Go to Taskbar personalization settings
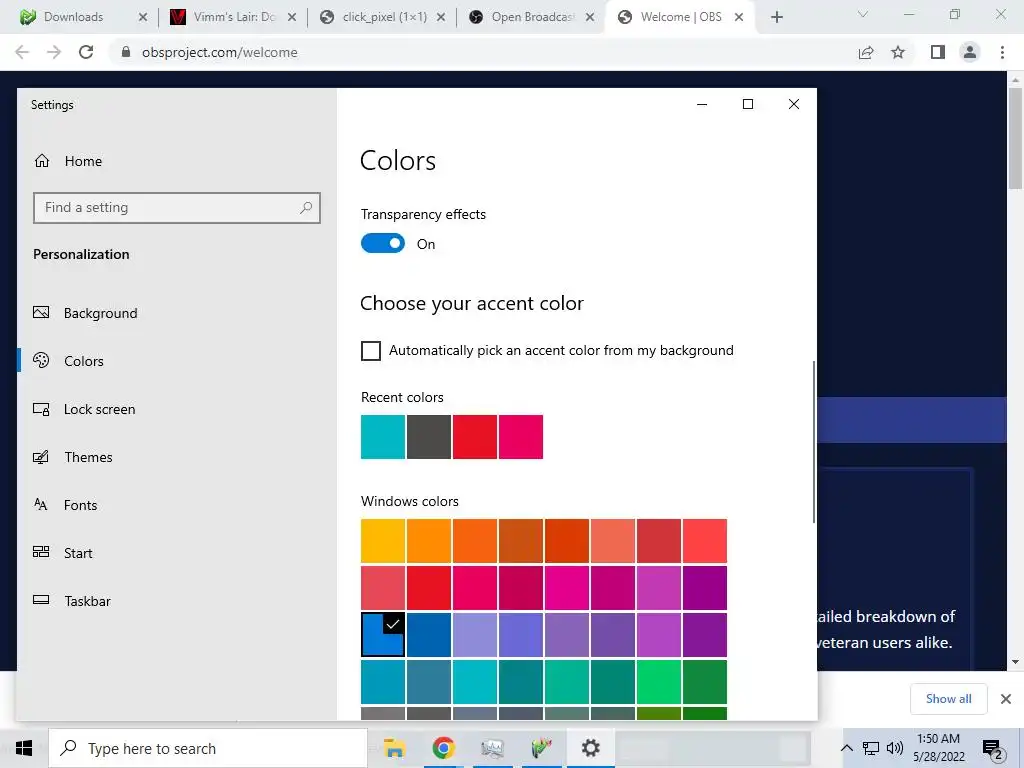Image resolution: width=1024 pixels, height=768 pixels. click(87, 601)
